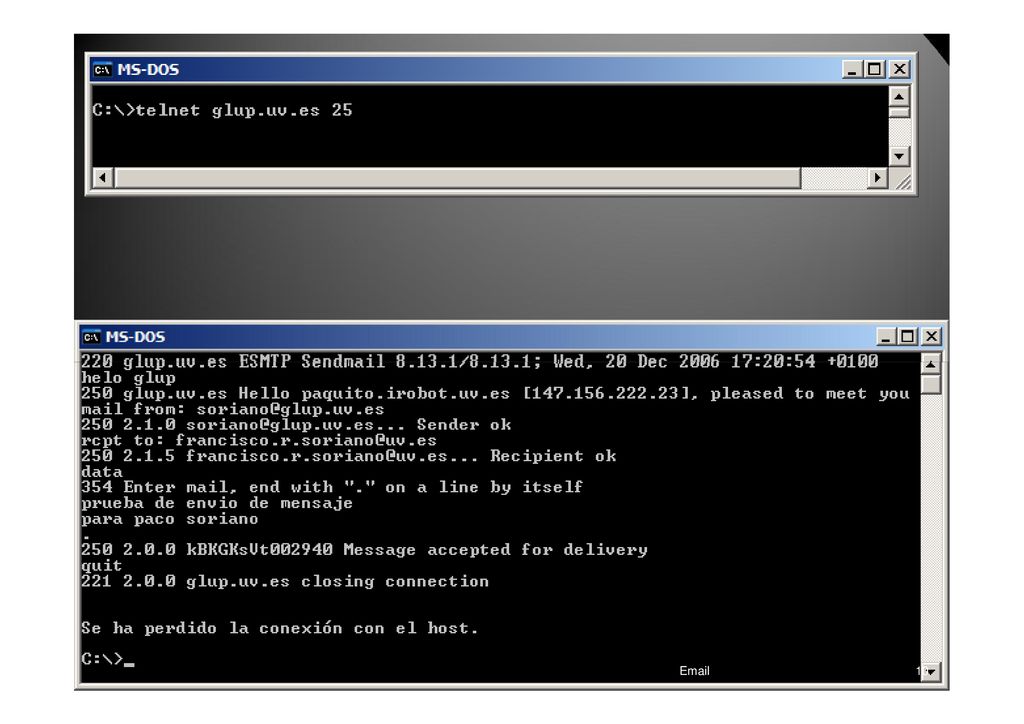
Task: Click the upper window's scroll-left arrow
Action: (103, 178)
